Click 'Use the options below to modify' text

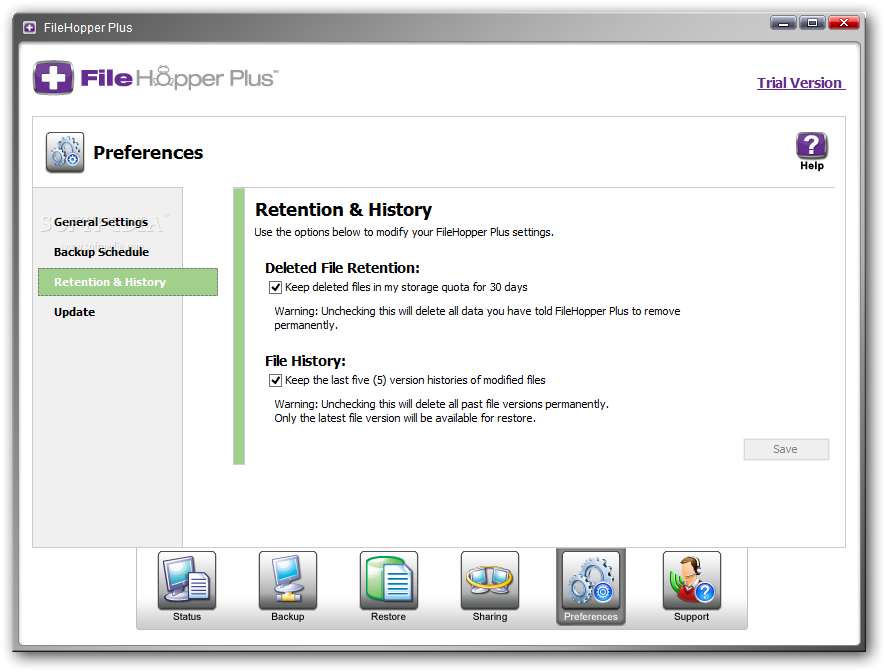(x=403, y=232)
